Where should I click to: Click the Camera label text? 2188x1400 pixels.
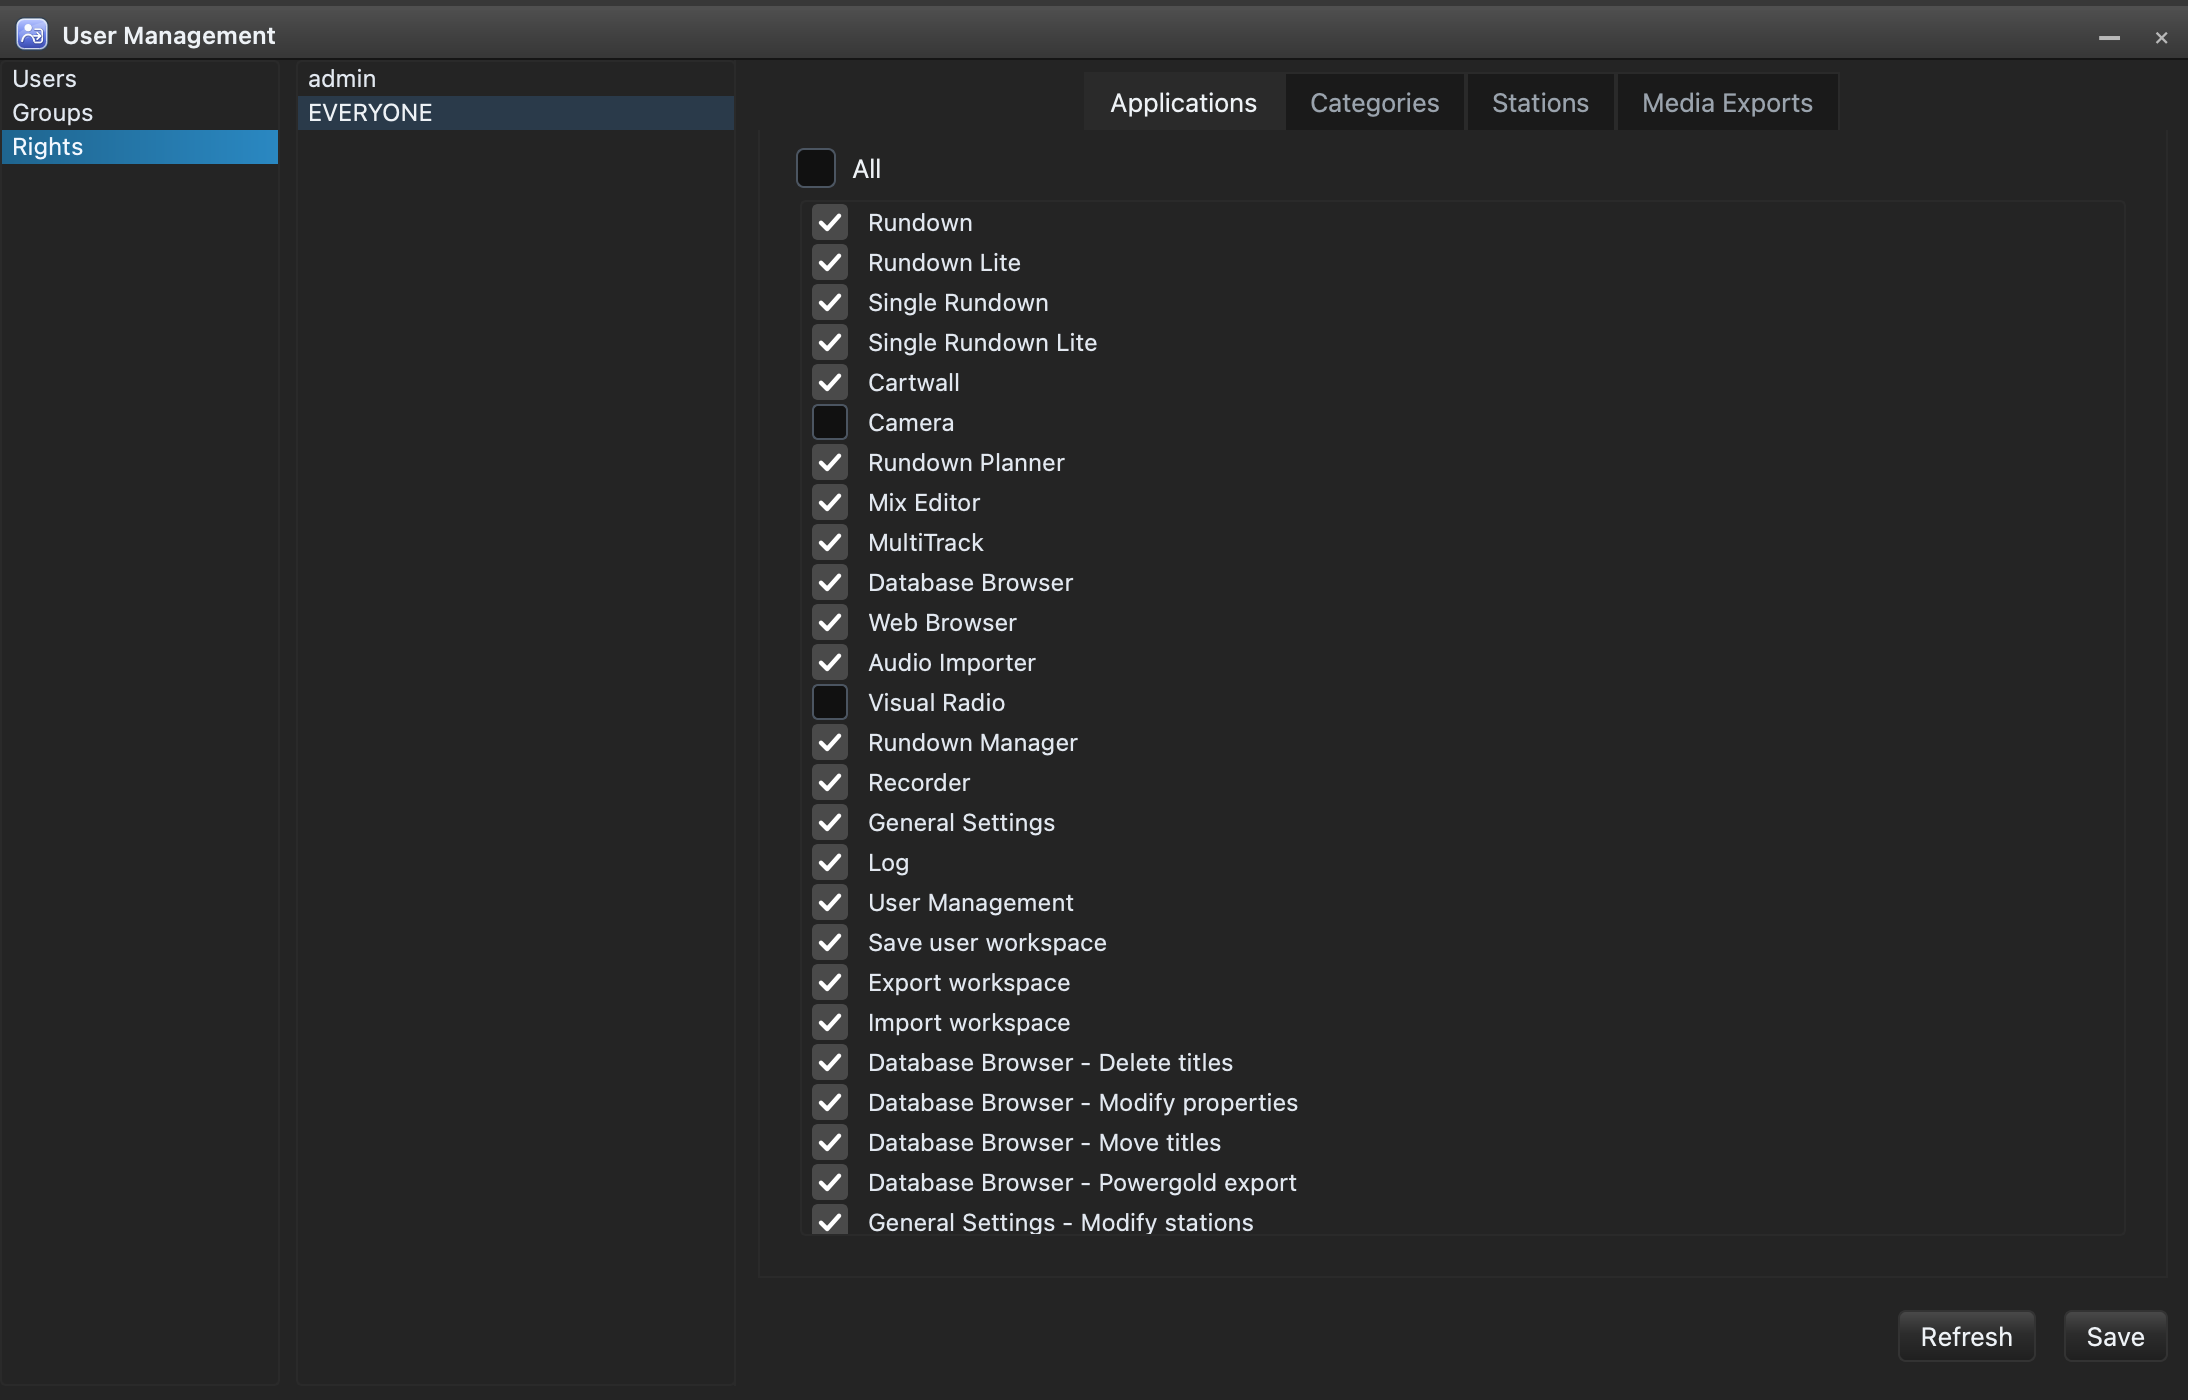(x=911, y=423)
